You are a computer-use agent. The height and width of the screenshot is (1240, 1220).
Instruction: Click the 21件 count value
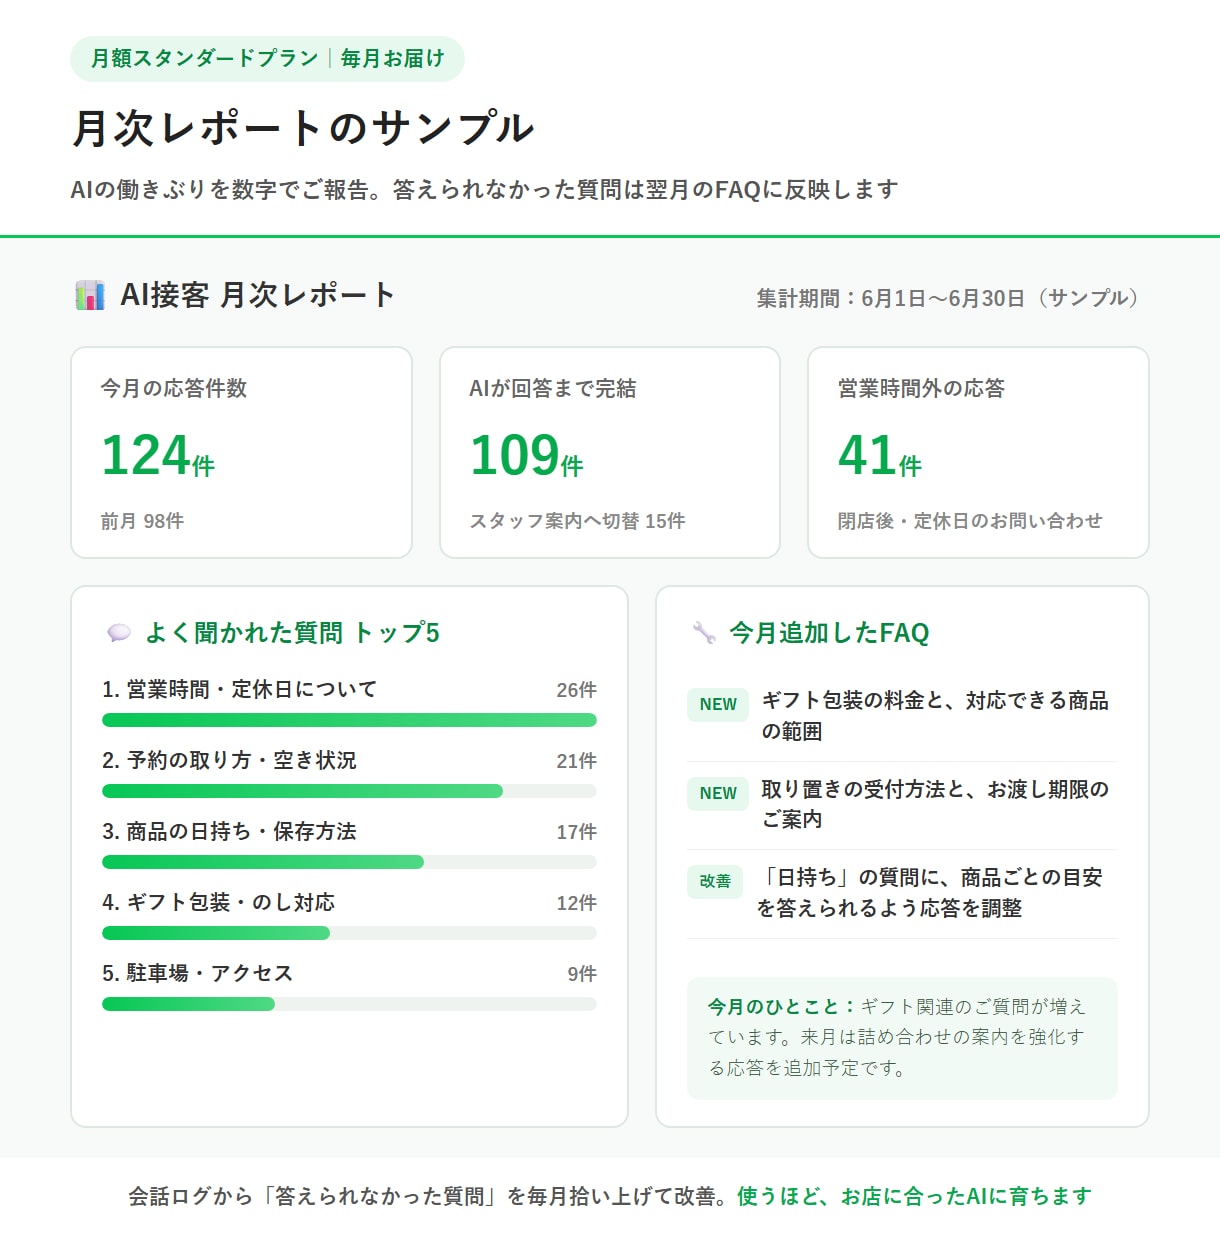click(x=577, y=761)
